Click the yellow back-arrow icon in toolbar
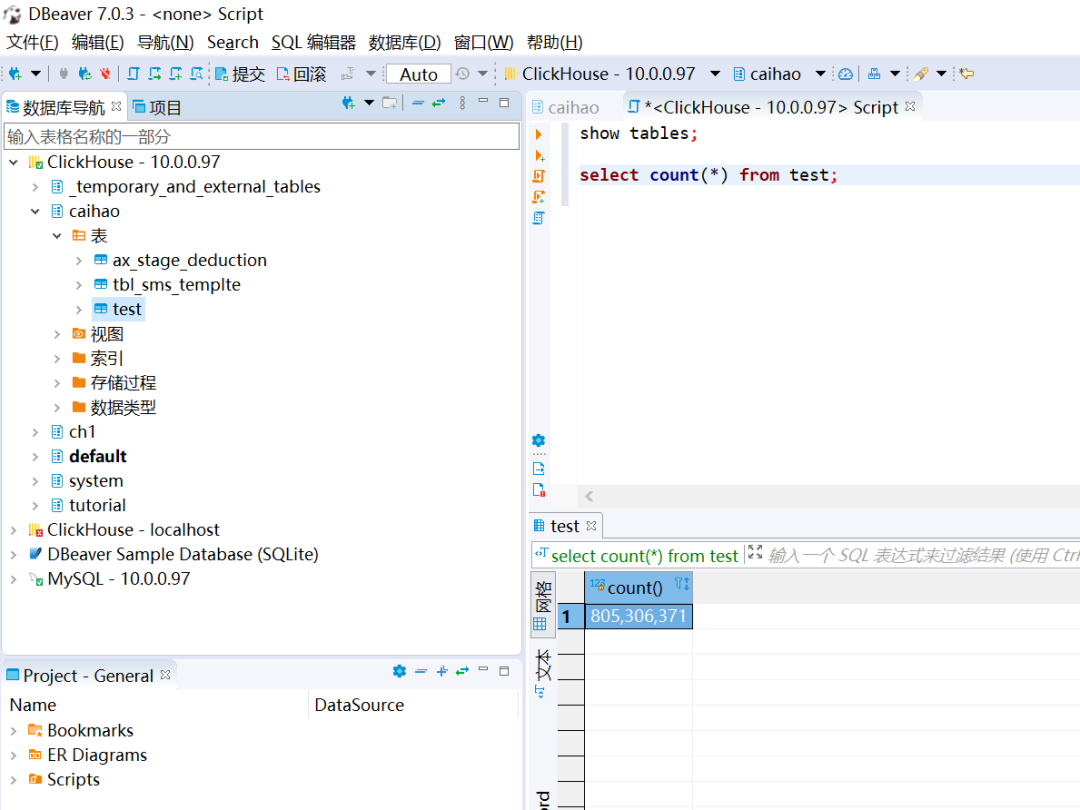The height and width of the screenshot is (810, 1080). click(x=967, y=74)
